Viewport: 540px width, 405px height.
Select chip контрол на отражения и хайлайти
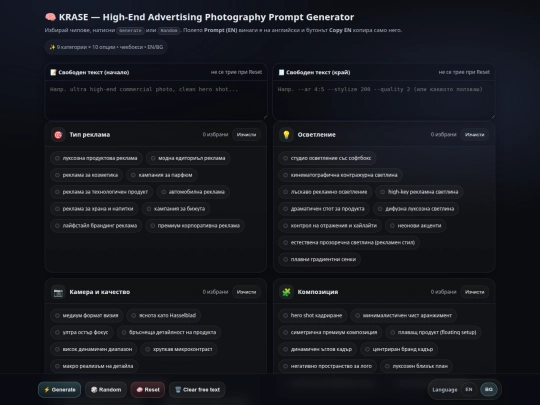[330, 226]
